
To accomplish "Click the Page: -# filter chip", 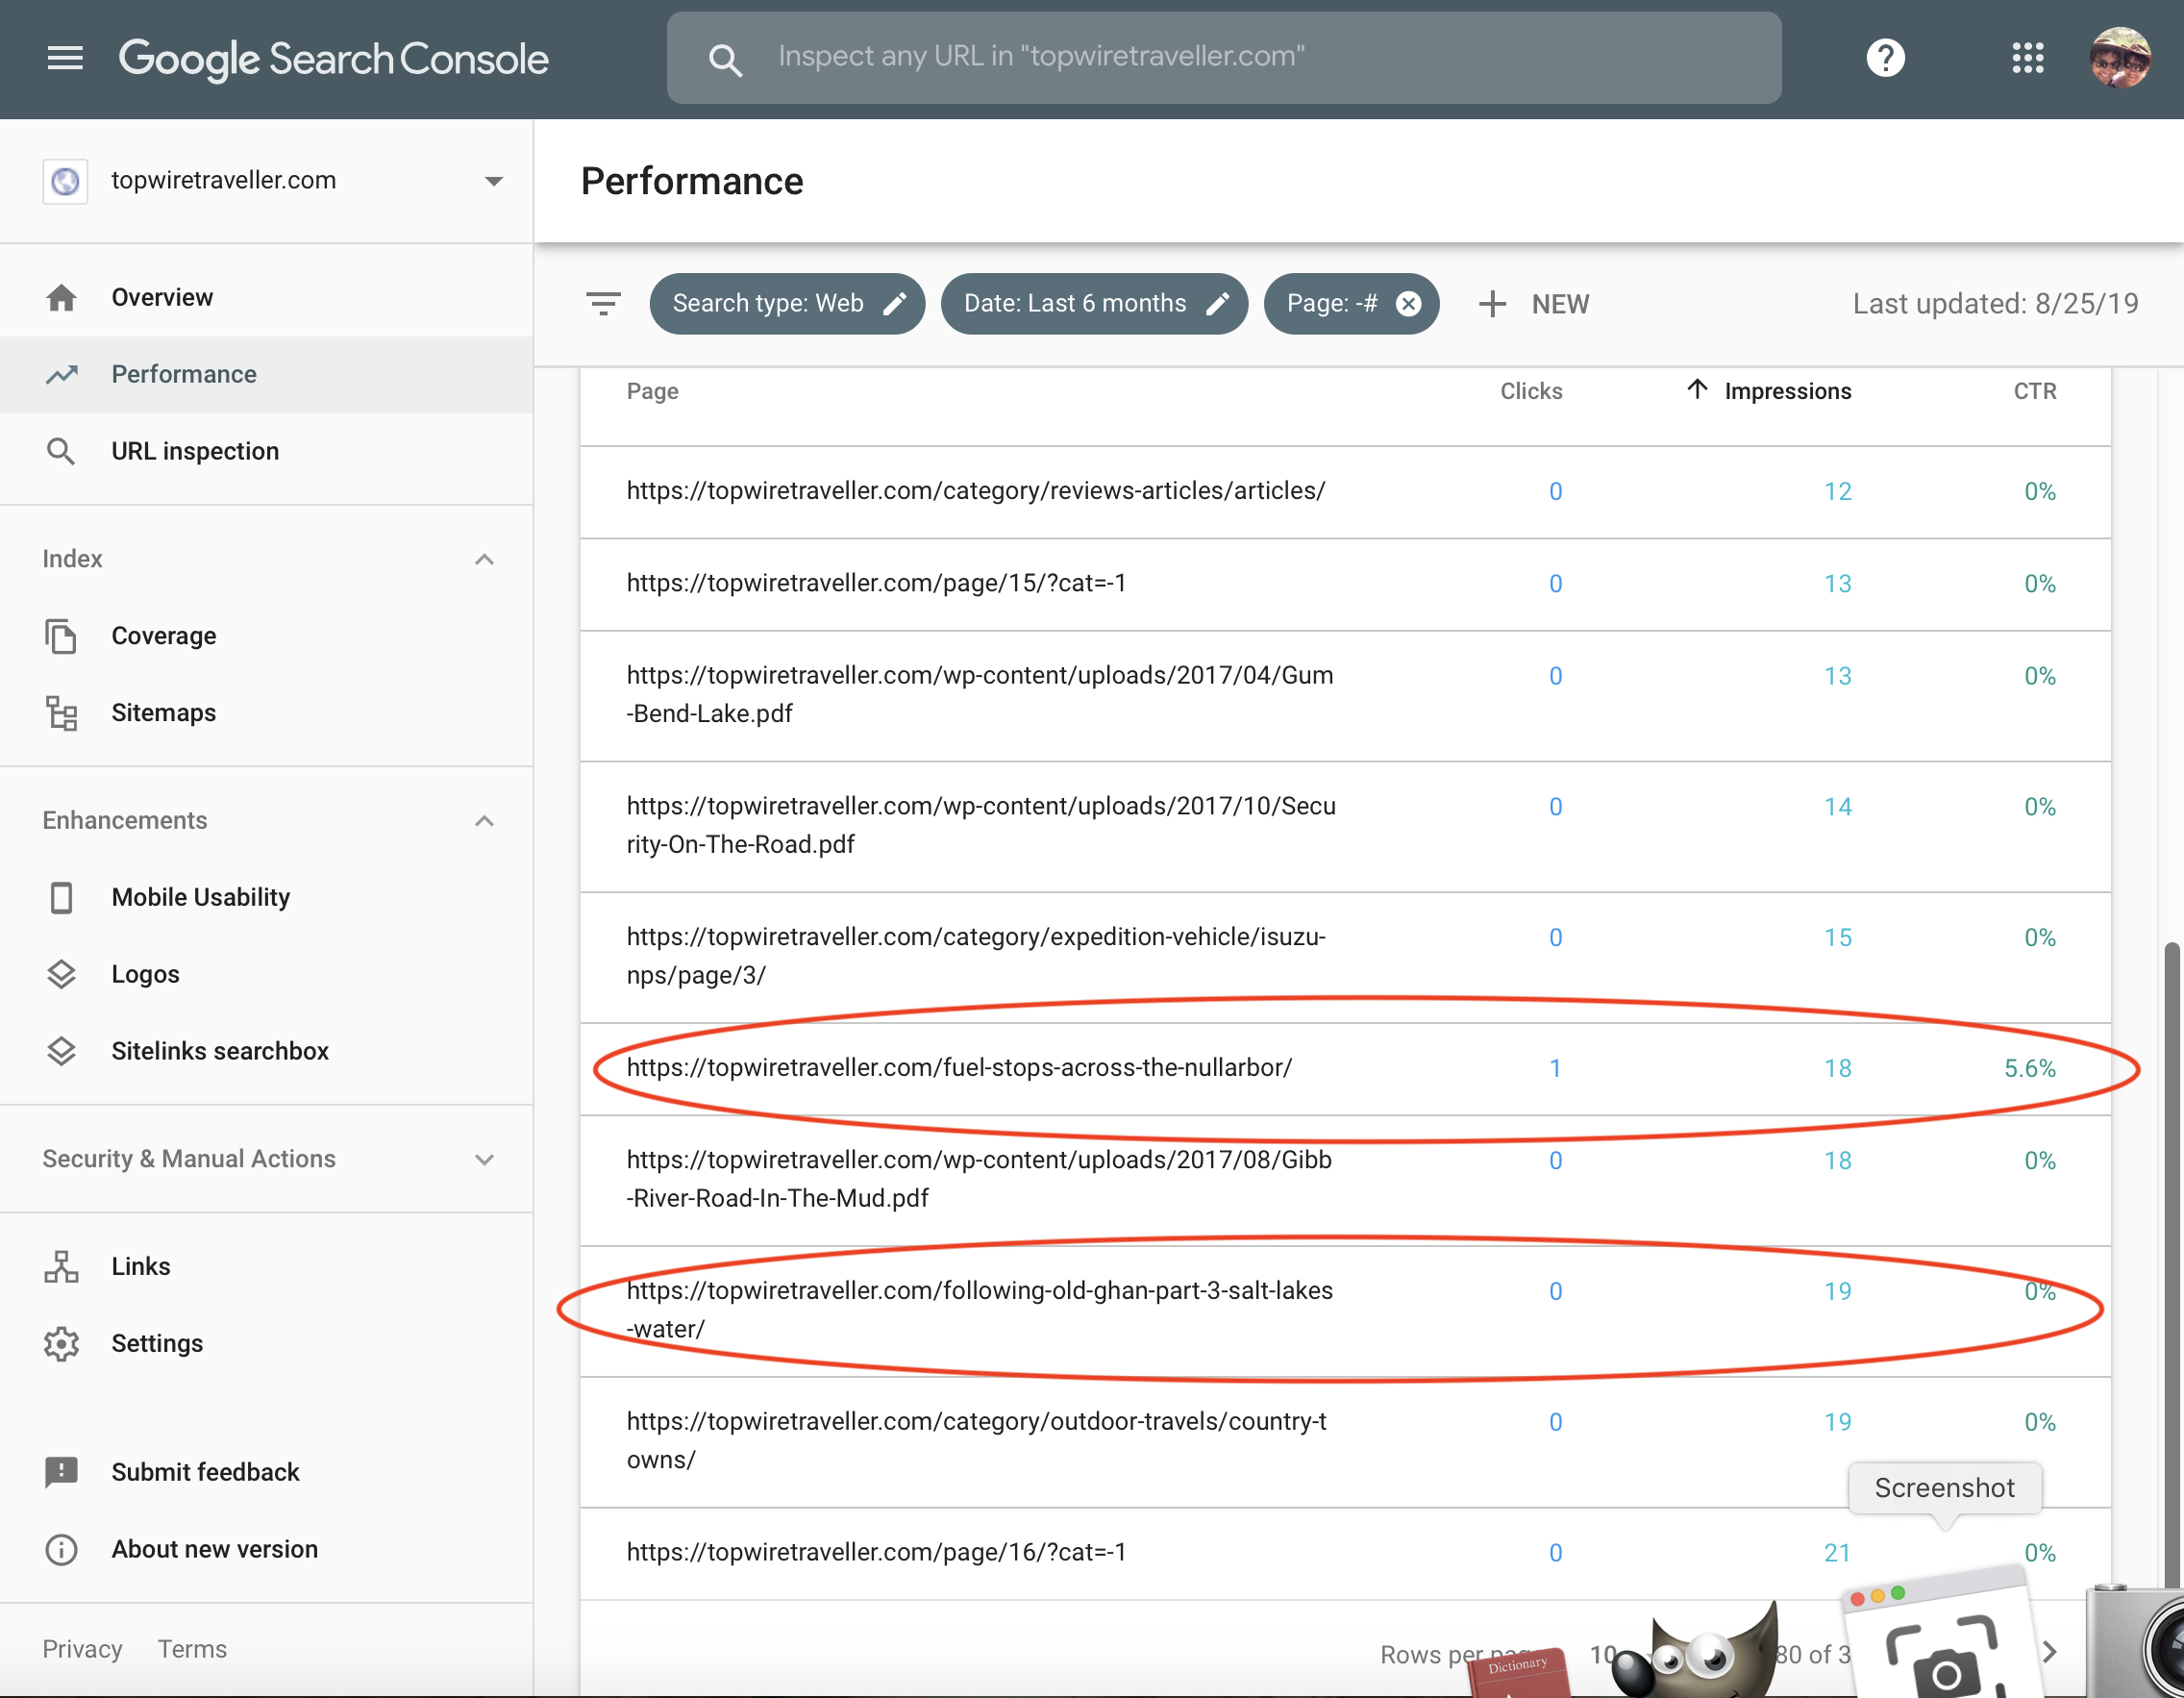I will tap(1351, 303).
